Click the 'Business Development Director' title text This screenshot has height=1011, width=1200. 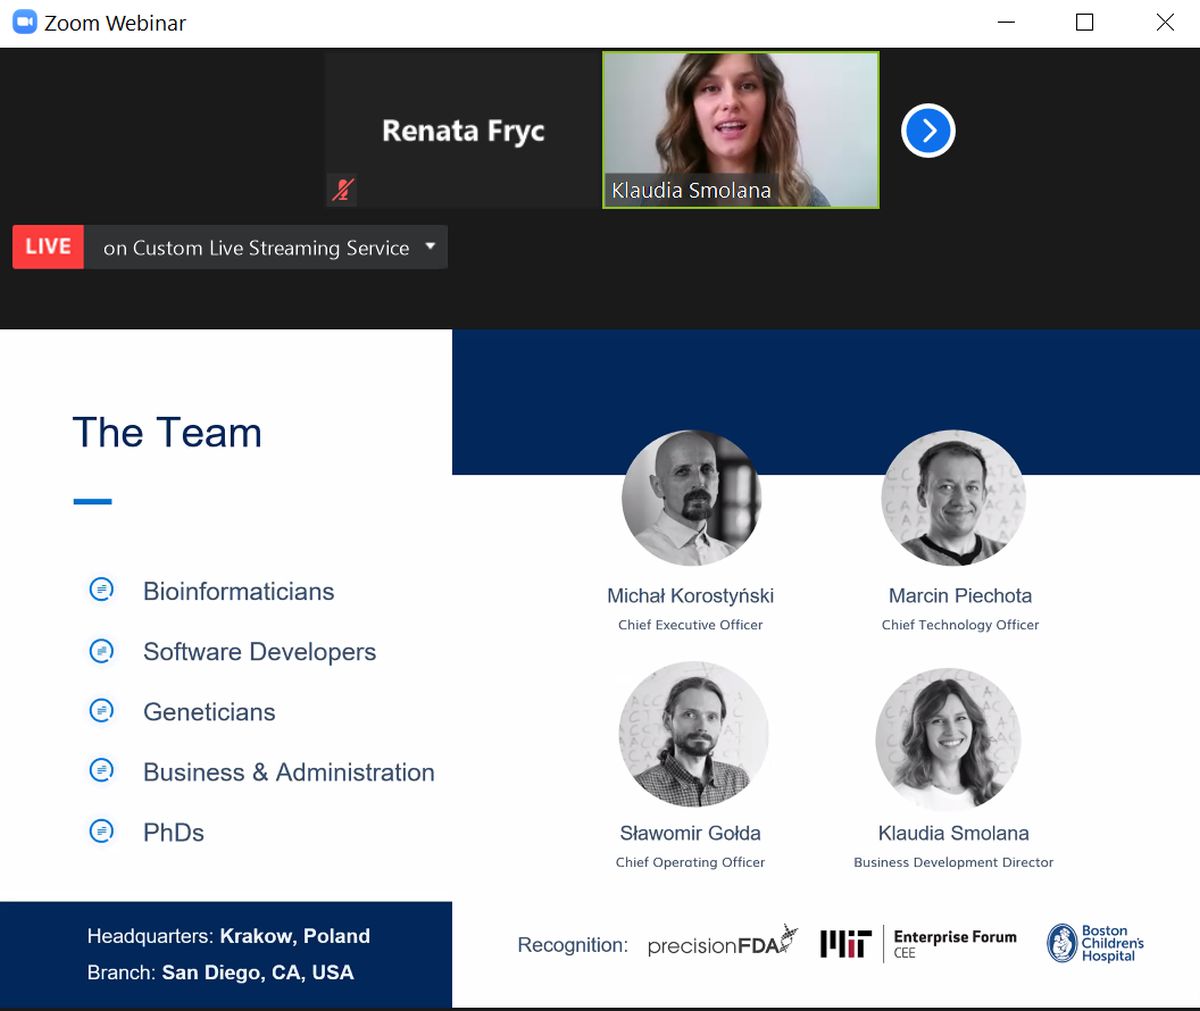coord(953,862)
